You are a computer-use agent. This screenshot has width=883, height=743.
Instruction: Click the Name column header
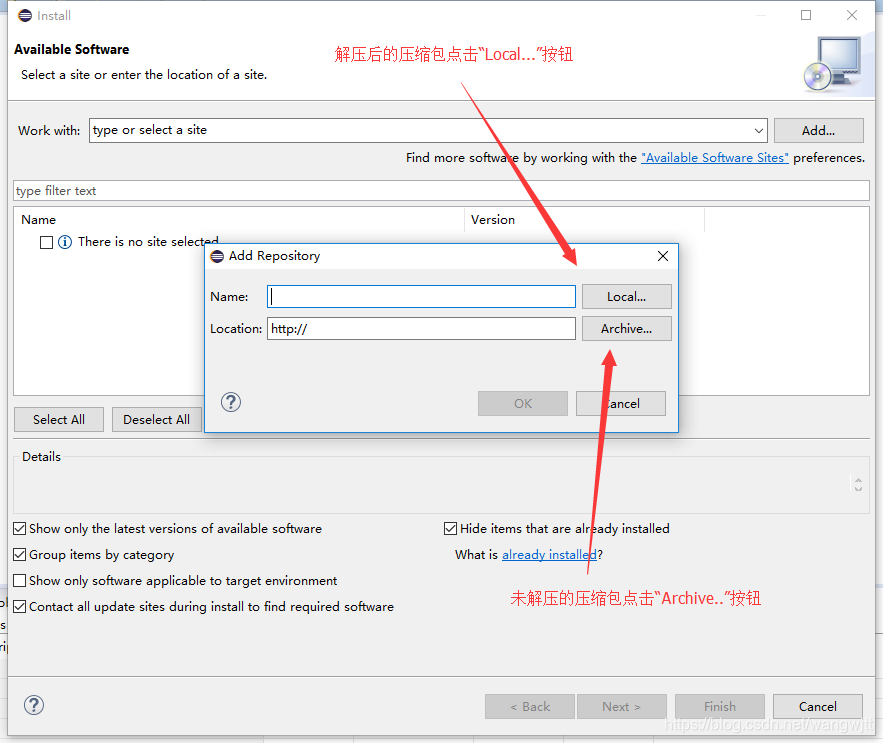click(x=239, y=220)
